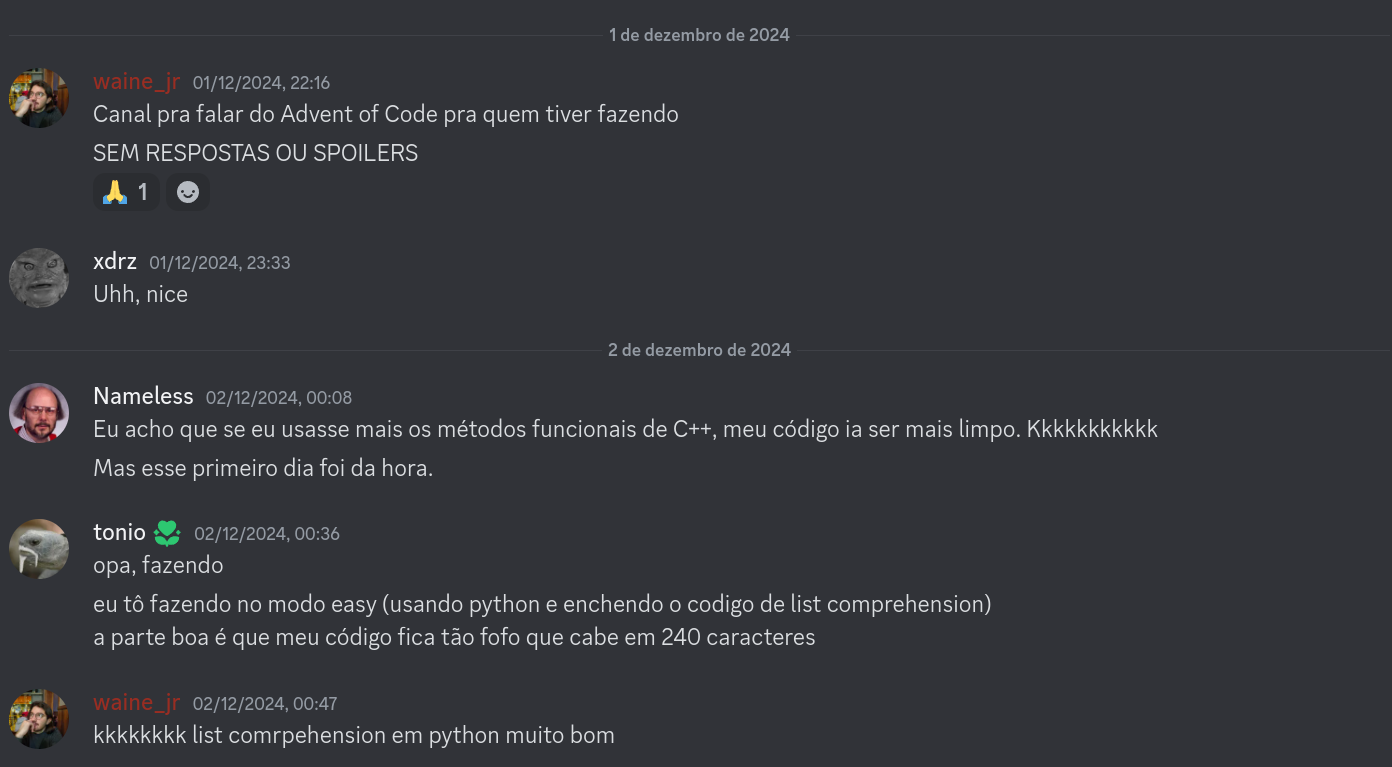Open waine_jr's avatar on first message
Image resolution: width=1392 pixels, height=767 pixels.
39,98
